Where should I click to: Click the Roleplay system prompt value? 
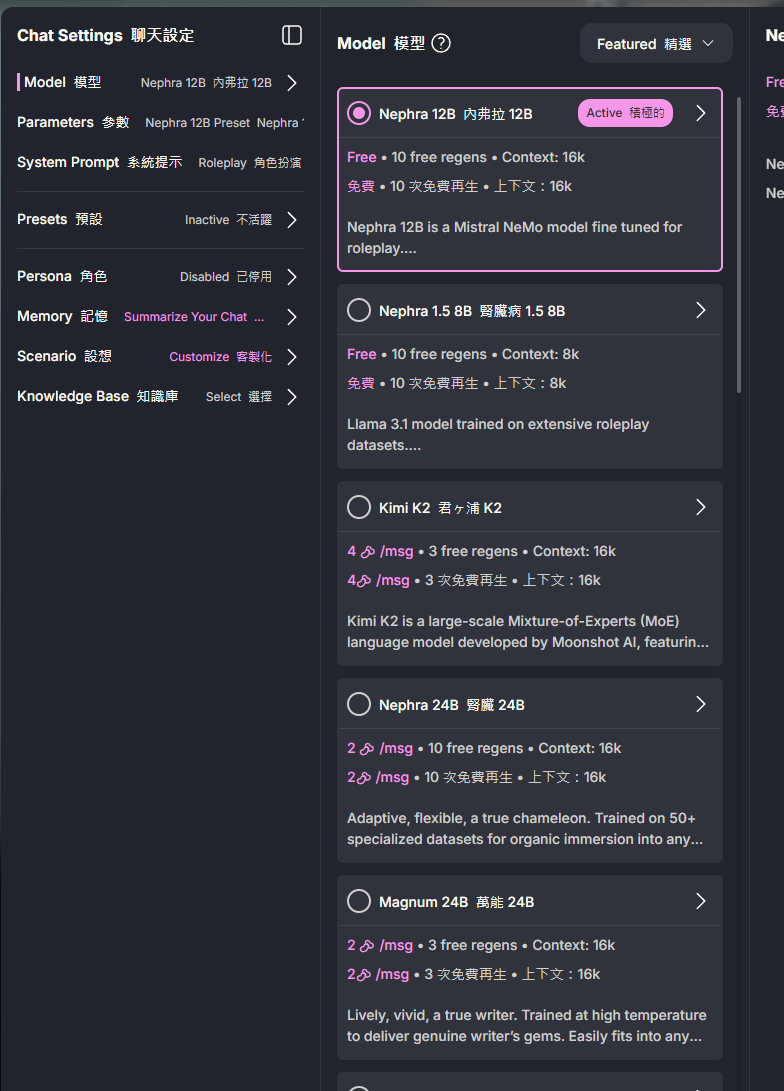pos(250,163)
